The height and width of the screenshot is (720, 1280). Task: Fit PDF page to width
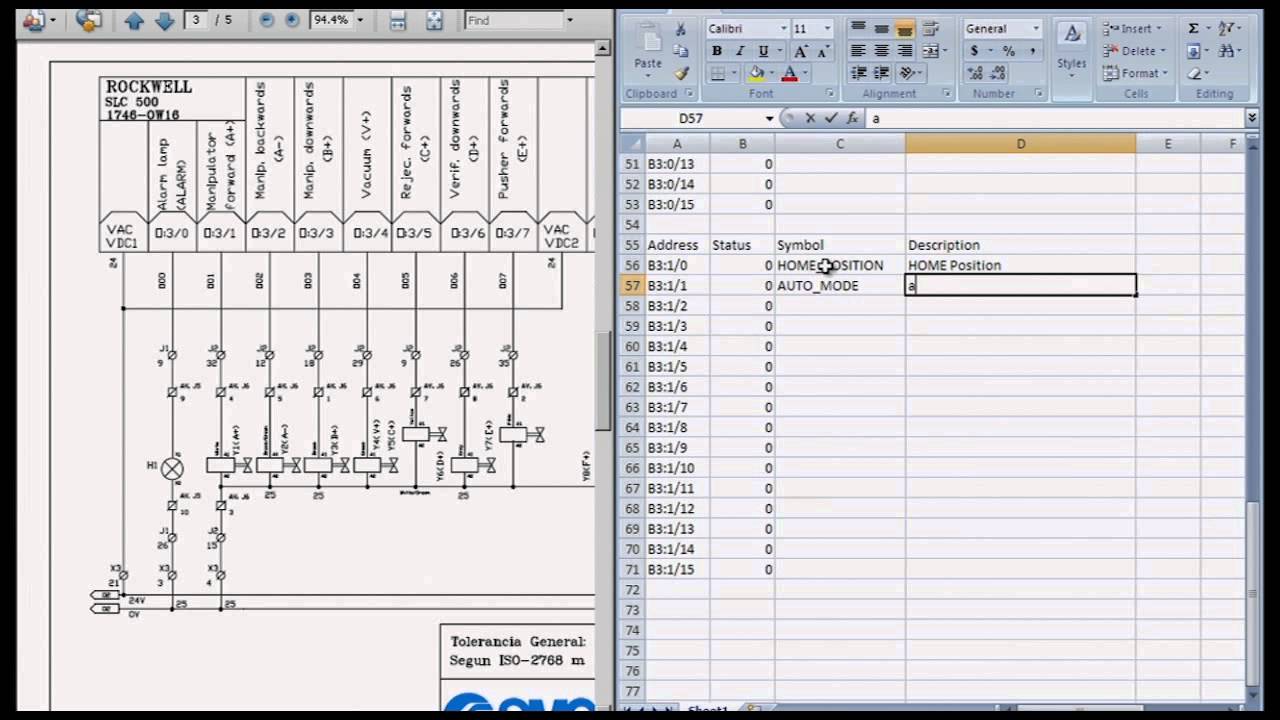[397, 20]
